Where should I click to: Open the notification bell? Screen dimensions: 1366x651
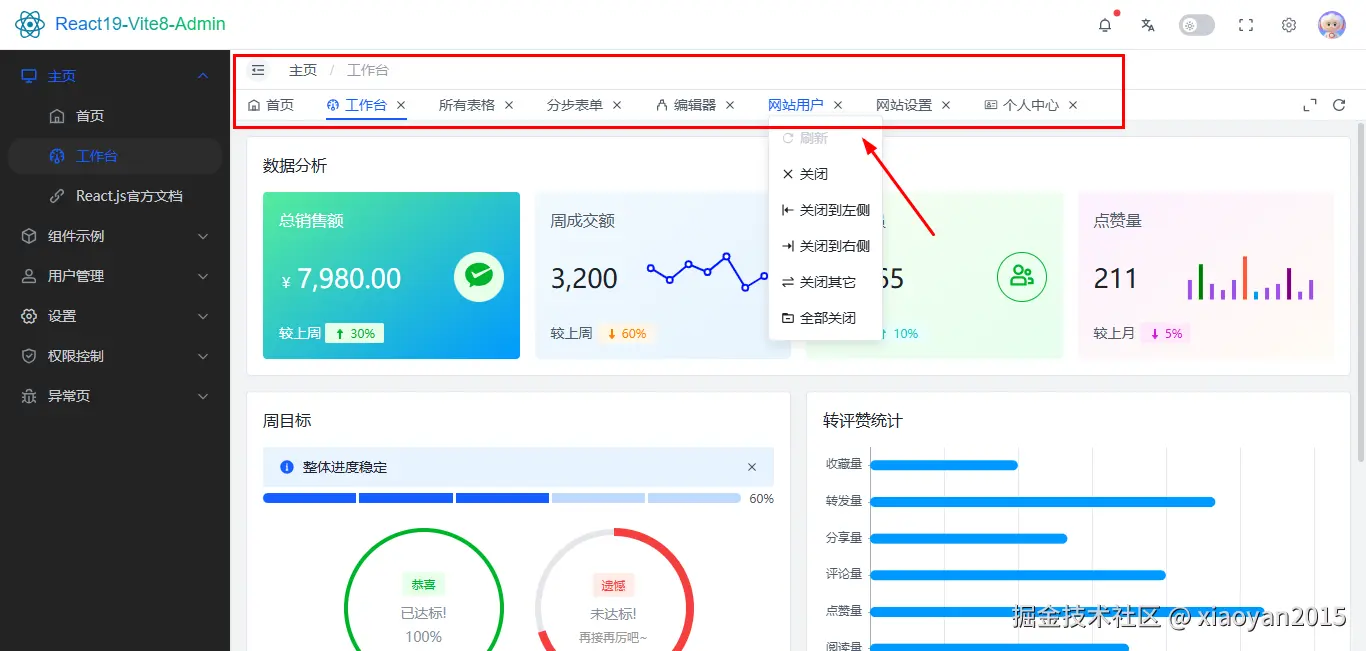[1105, 25]
